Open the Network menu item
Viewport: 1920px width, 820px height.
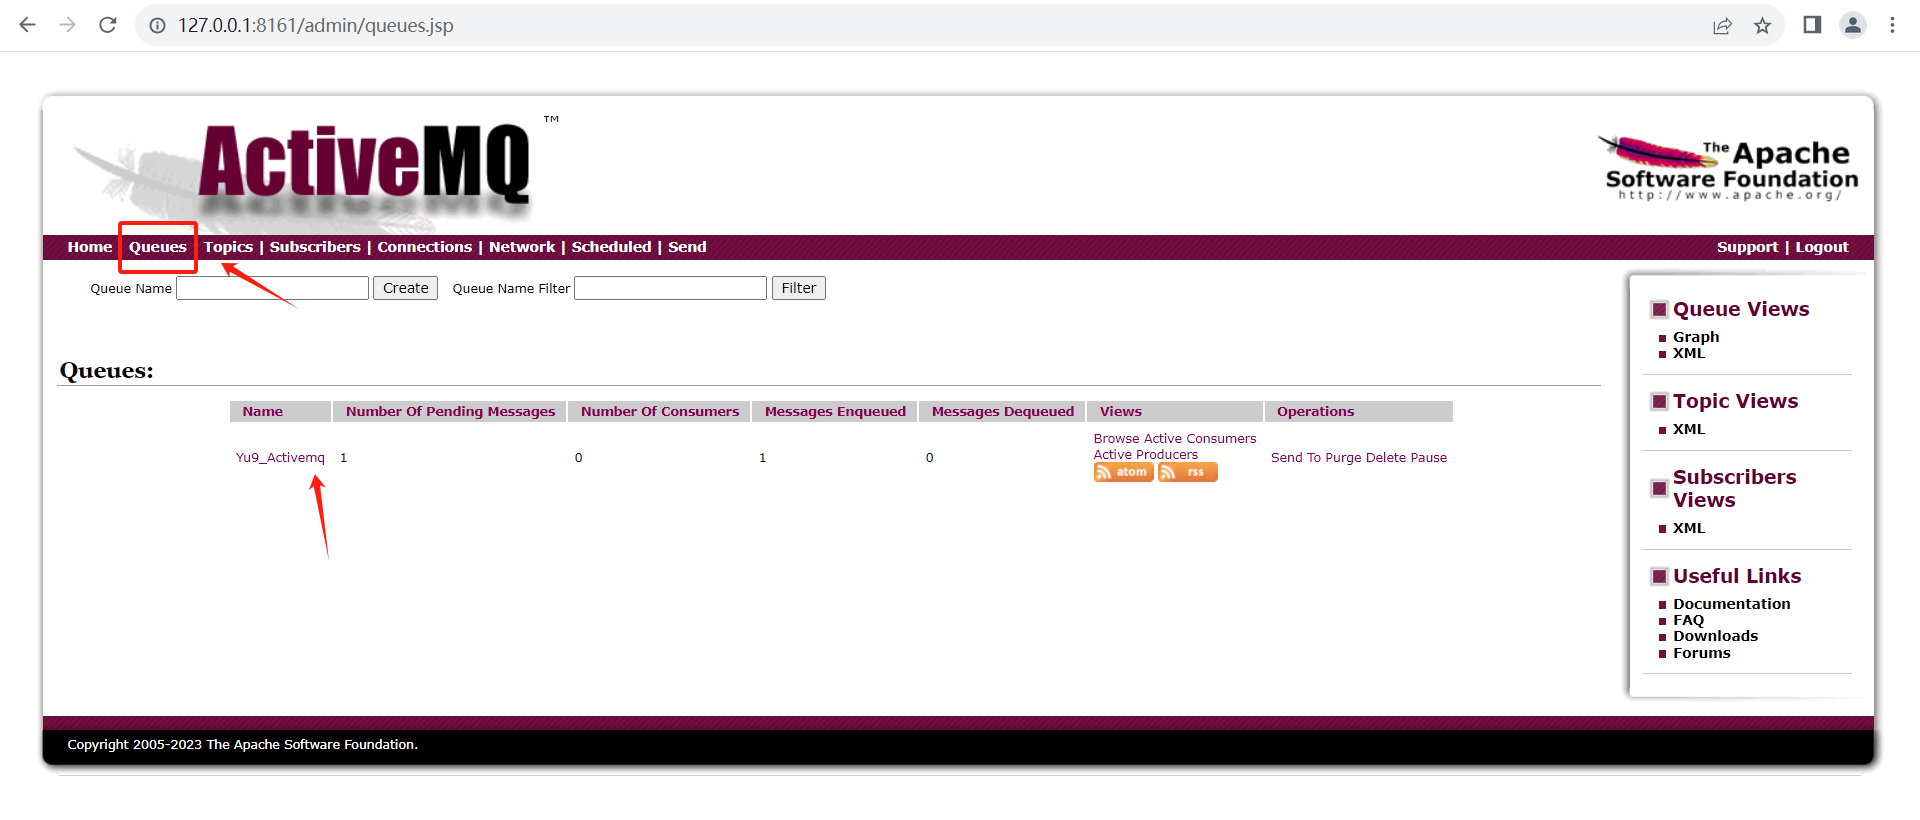point(522,247)
